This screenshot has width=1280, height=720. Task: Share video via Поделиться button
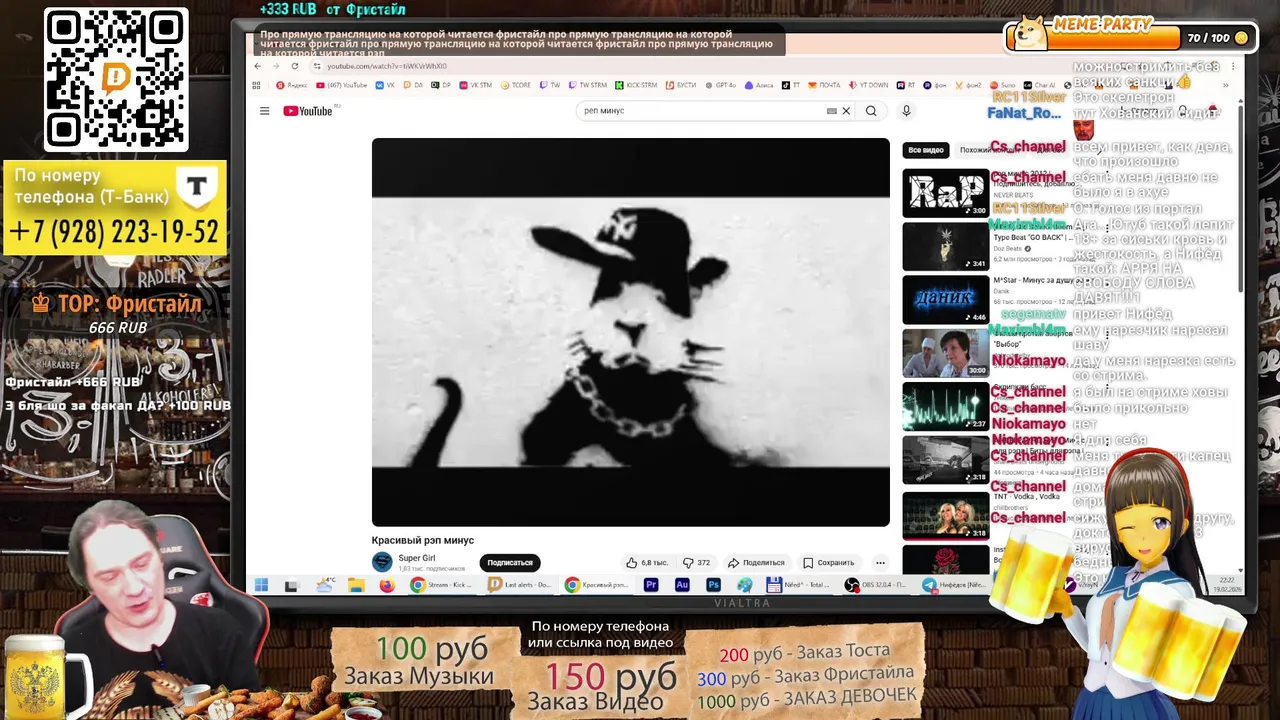coord(756,562)
